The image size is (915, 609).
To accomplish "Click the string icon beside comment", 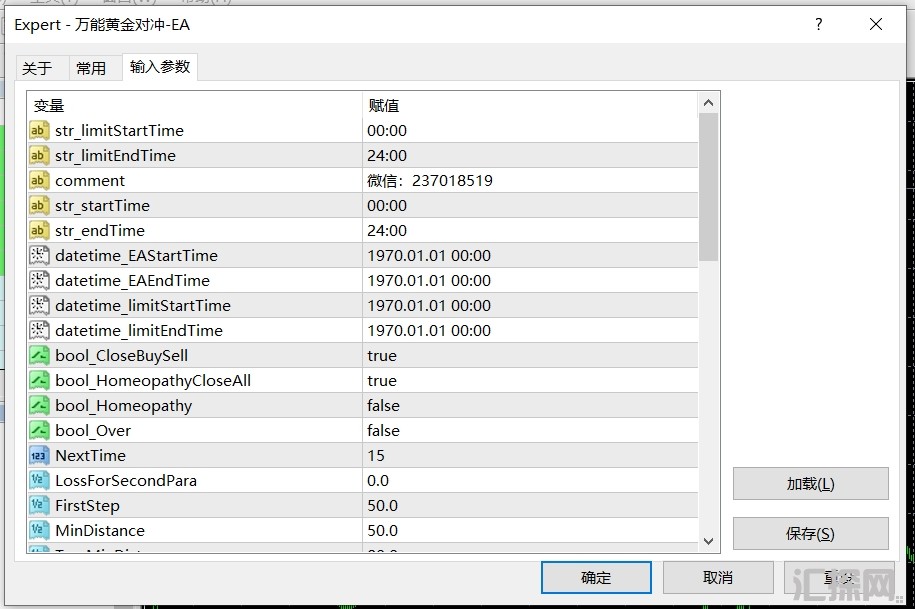I will pyautogui.click(x=39, y=181).
